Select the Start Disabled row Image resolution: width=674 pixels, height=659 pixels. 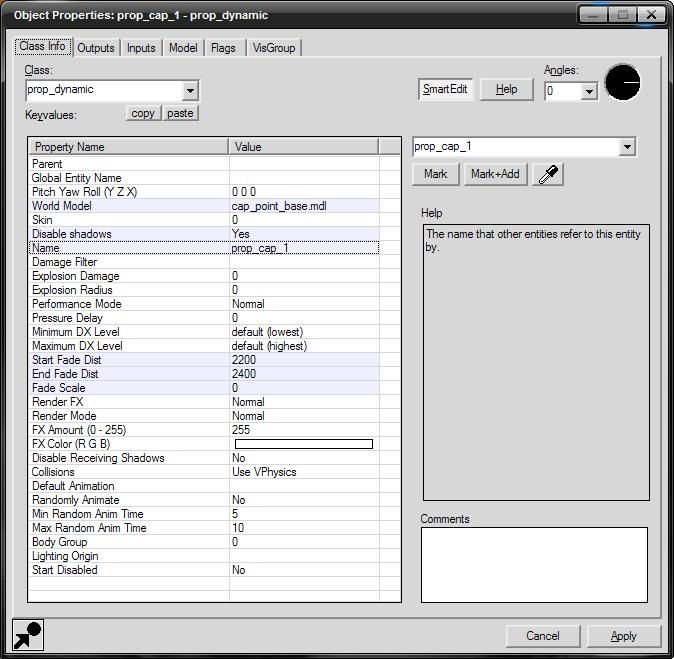click(204, 570)
